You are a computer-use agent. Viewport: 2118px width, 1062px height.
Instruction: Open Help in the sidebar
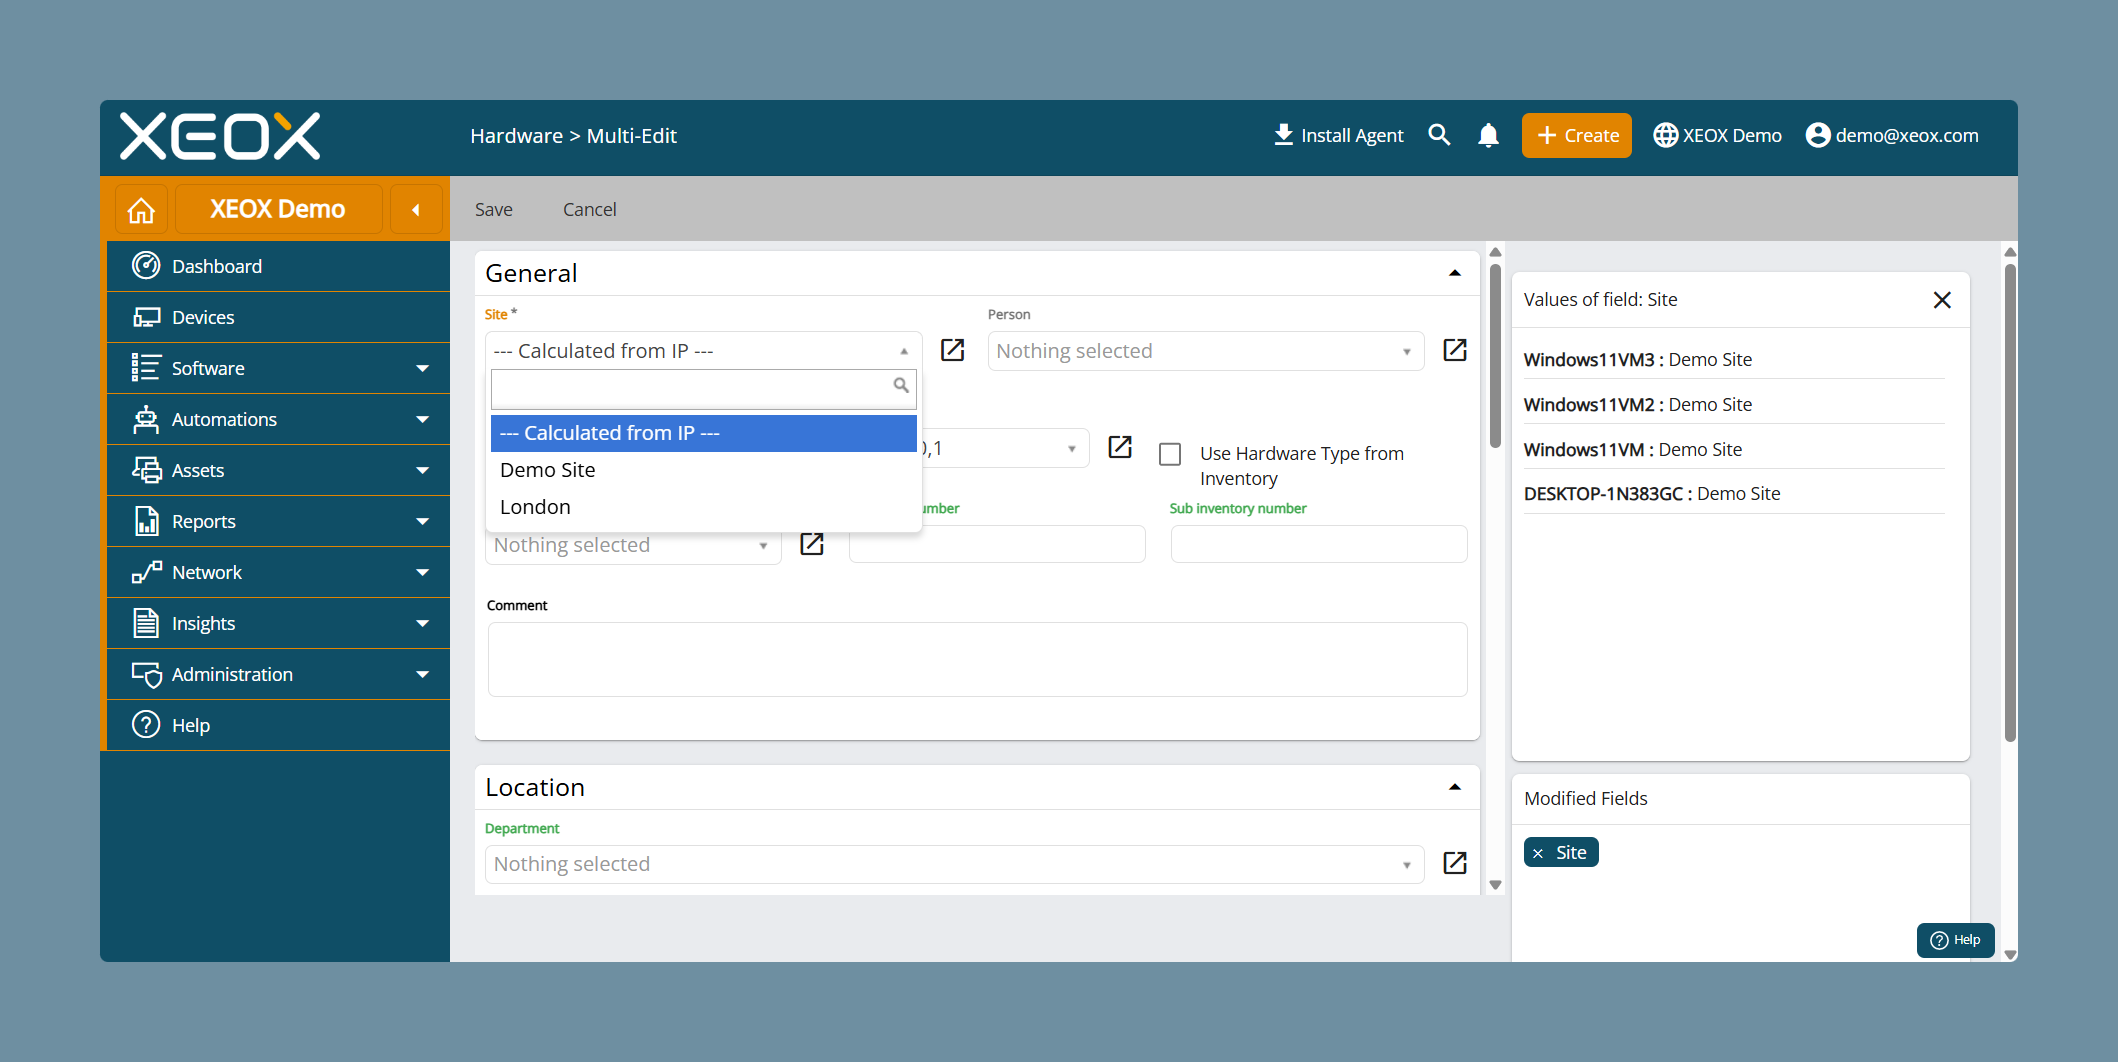click(278, 725)
